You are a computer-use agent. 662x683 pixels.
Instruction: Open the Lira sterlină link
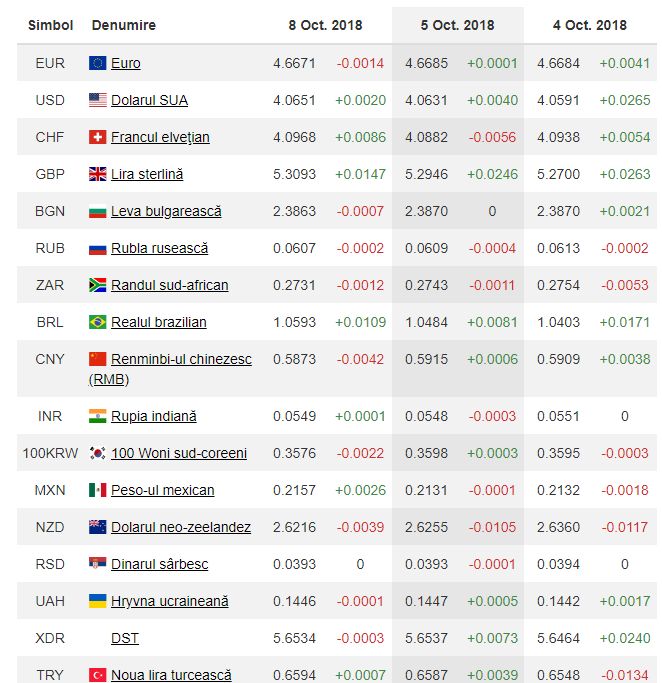coord(147,174)
